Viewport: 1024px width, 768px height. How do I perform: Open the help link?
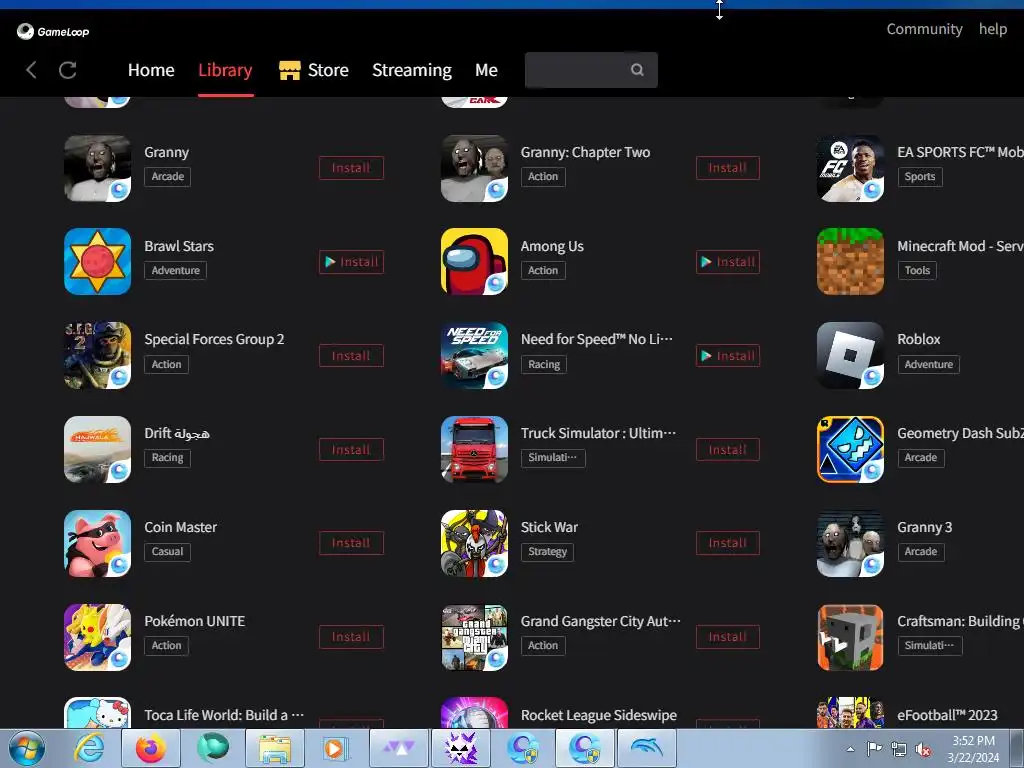tap(993, 29)
